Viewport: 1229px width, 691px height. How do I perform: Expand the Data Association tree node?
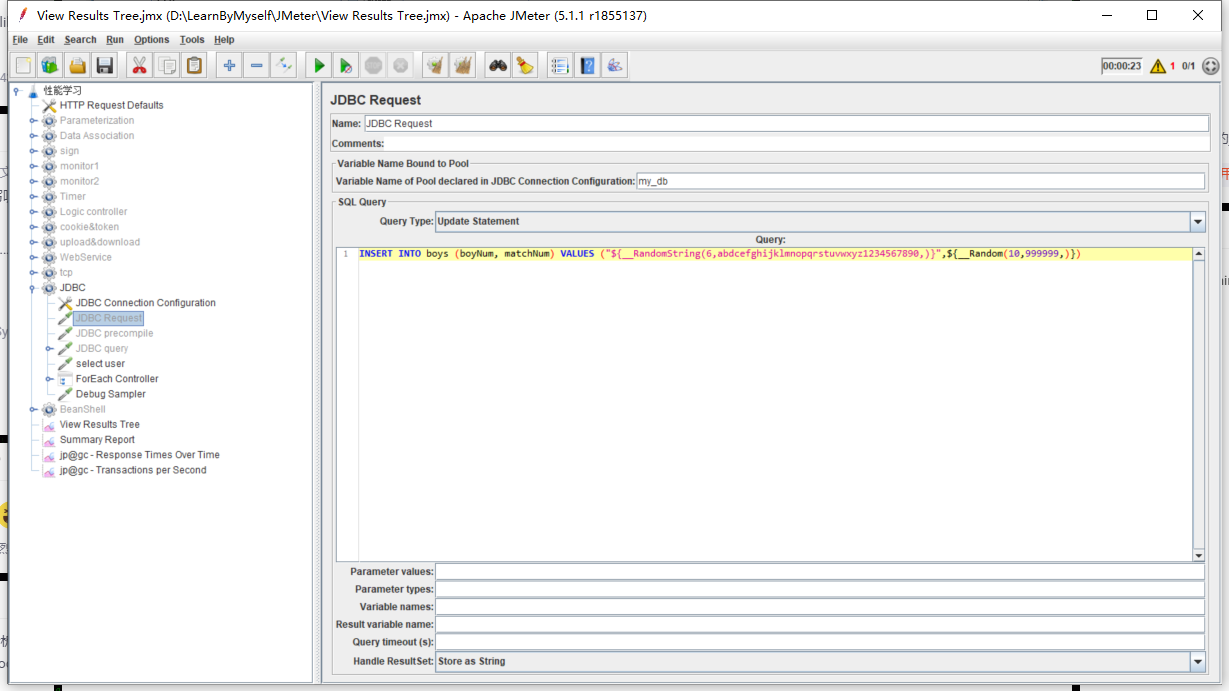(33, 136)
